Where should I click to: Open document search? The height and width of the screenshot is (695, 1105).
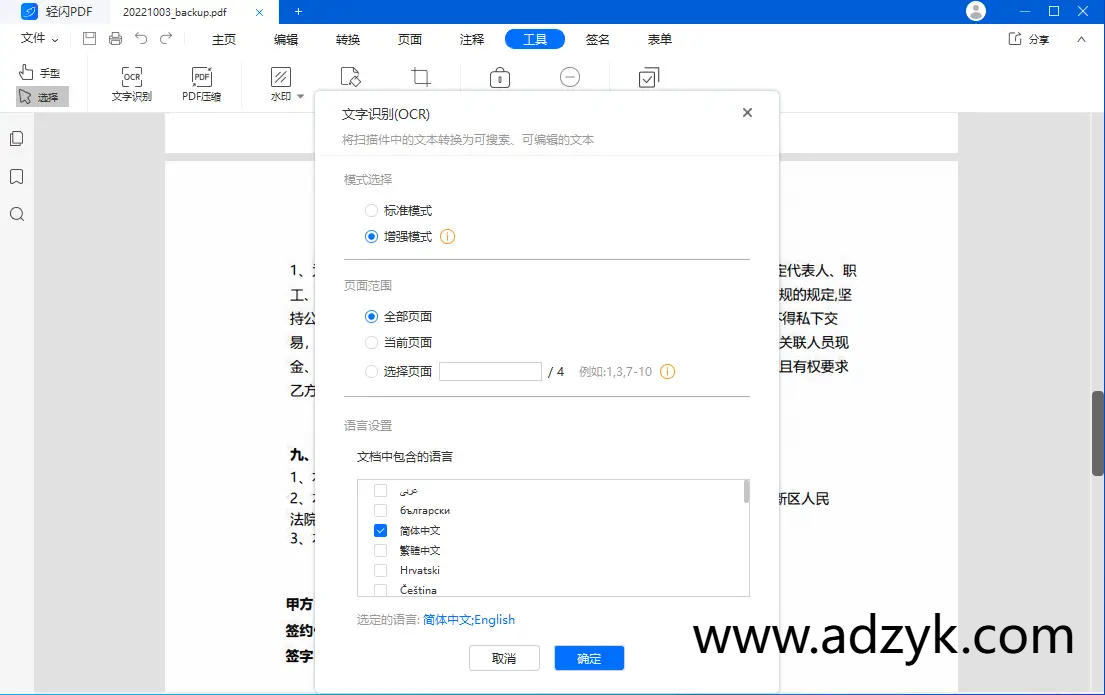(16, 214)
